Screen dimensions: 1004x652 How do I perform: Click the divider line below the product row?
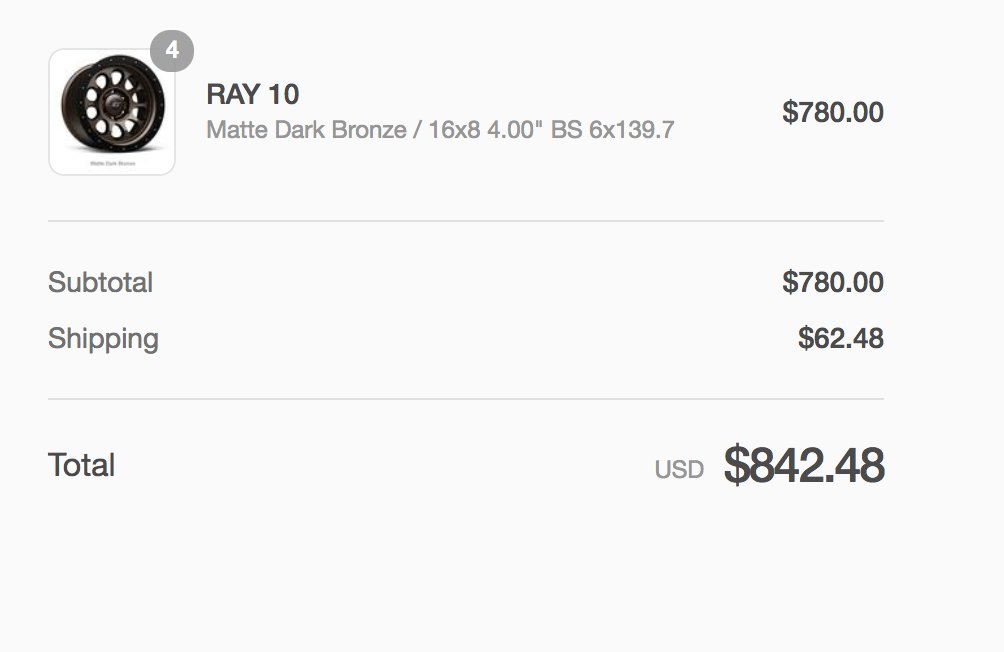pyautogui.click(x=466, y=221)
